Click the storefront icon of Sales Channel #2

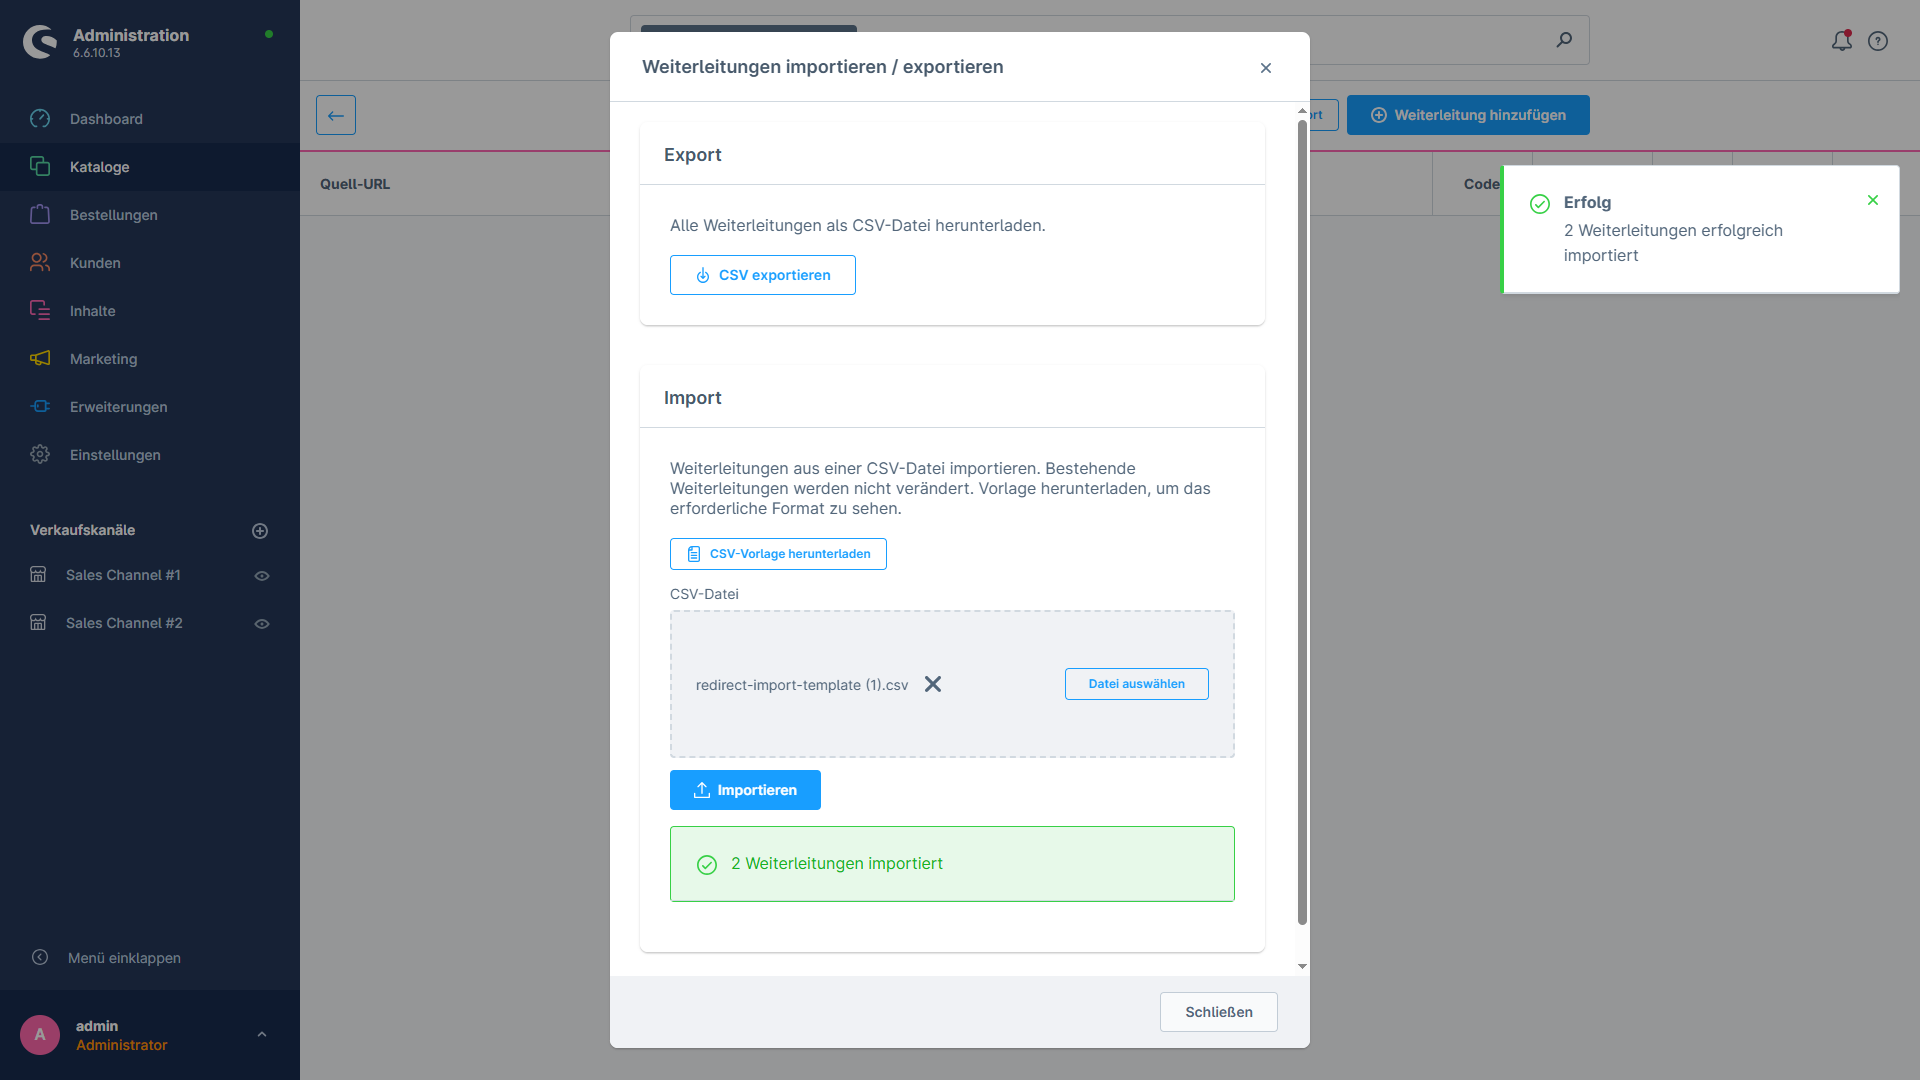(x=38, y=622)
